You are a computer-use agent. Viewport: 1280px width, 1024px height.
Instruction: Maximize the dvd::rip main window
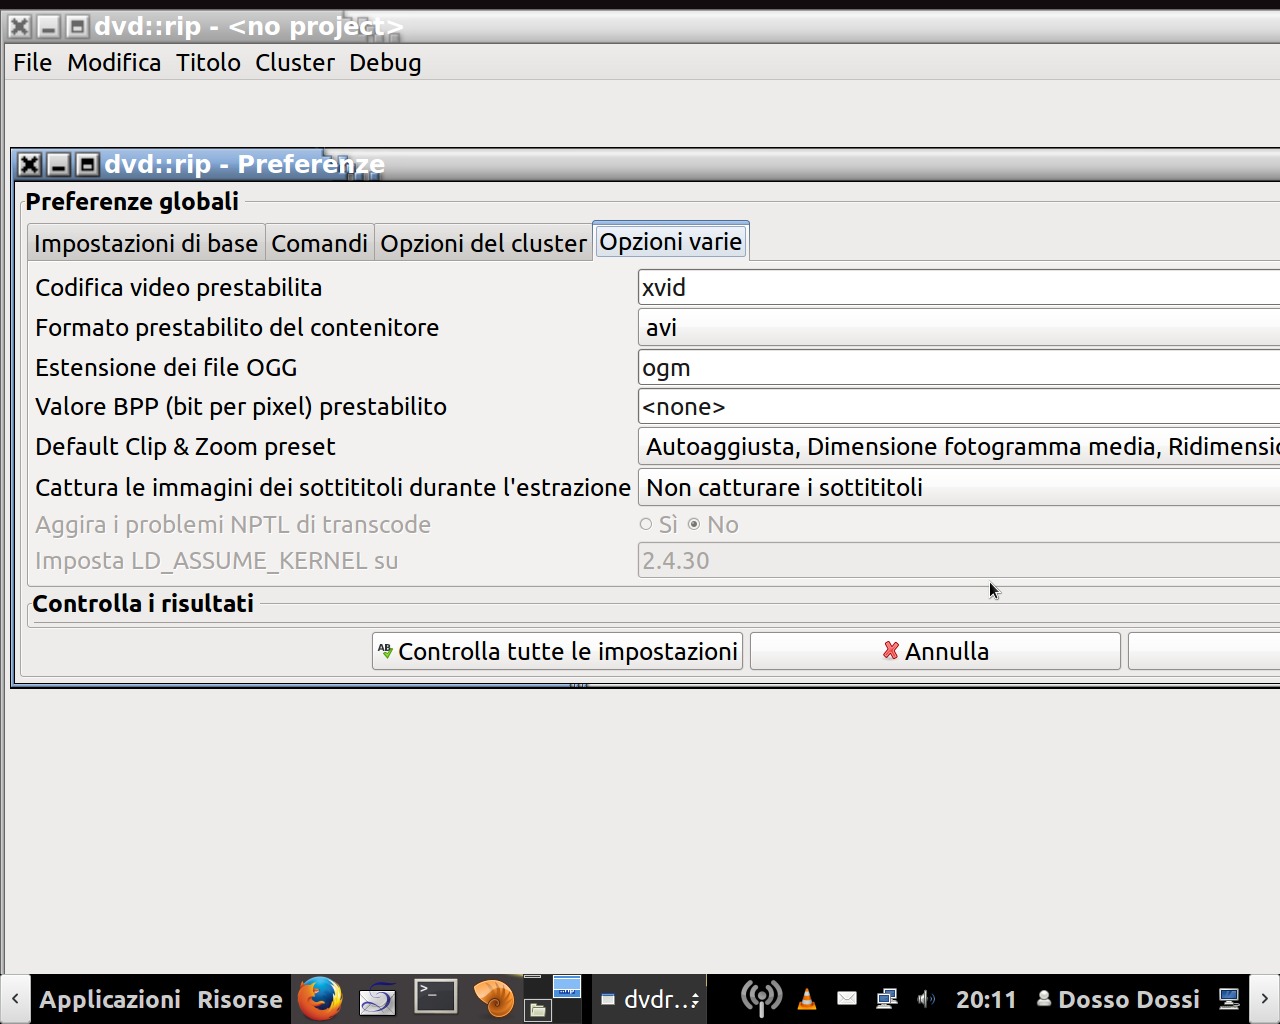(77, 27)
